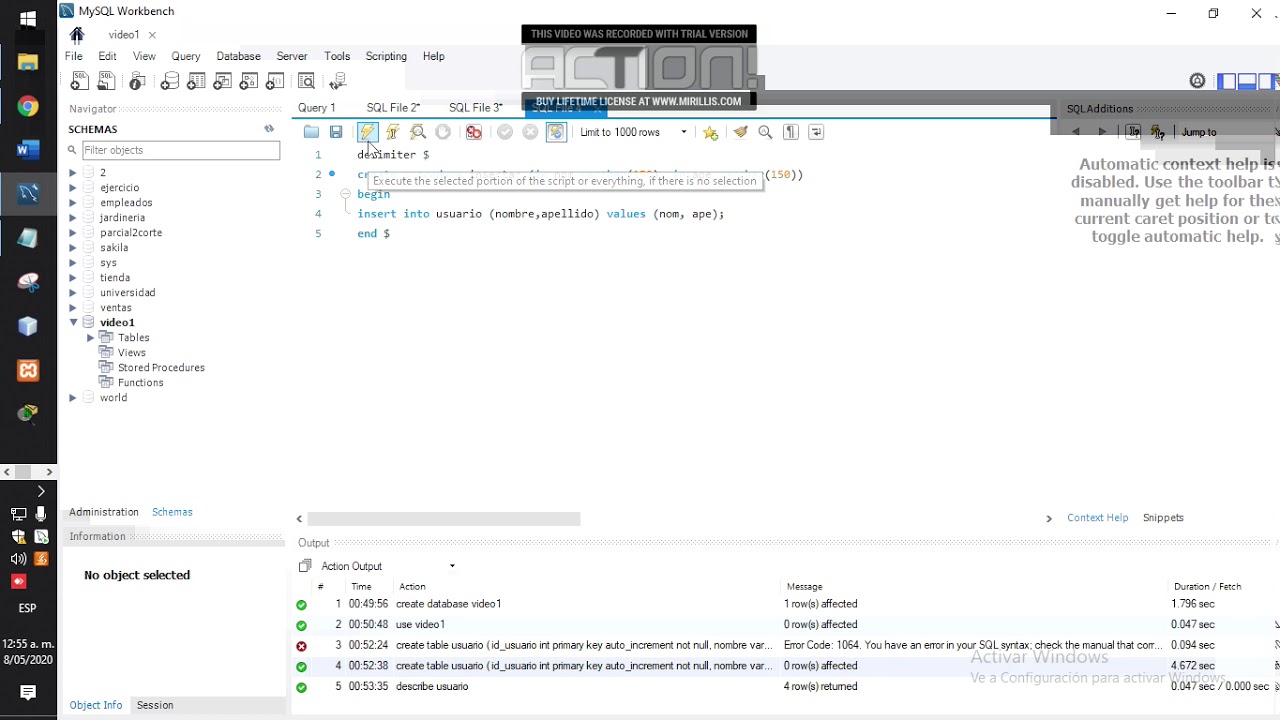
Task: Open find panel magnifier in editor toolbar
Action: click(765, 132)
